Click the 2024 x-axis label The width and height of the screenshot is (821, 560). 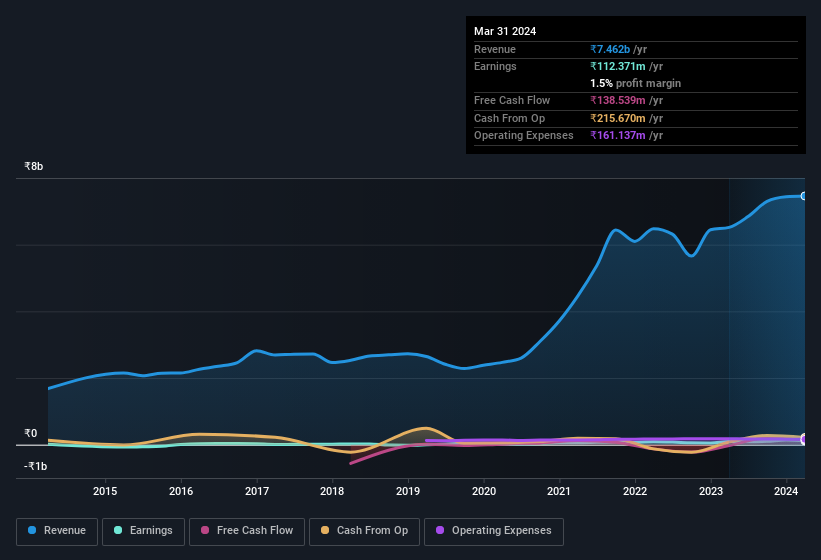pyautogui.click(x=786, y=491)
